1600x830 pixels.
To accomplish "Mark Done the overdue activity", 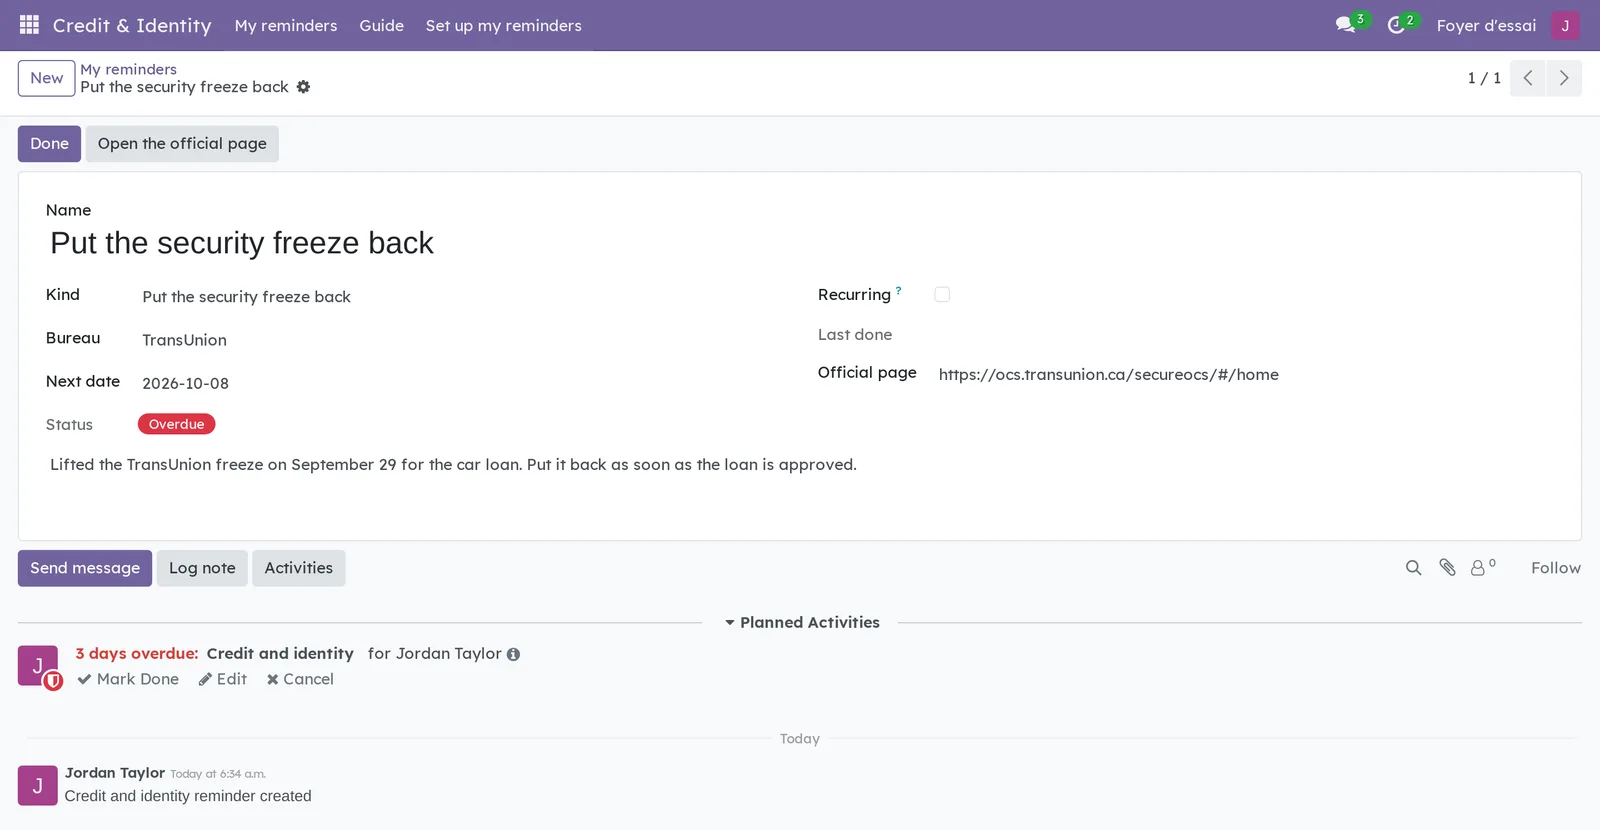I will [128, 679].
